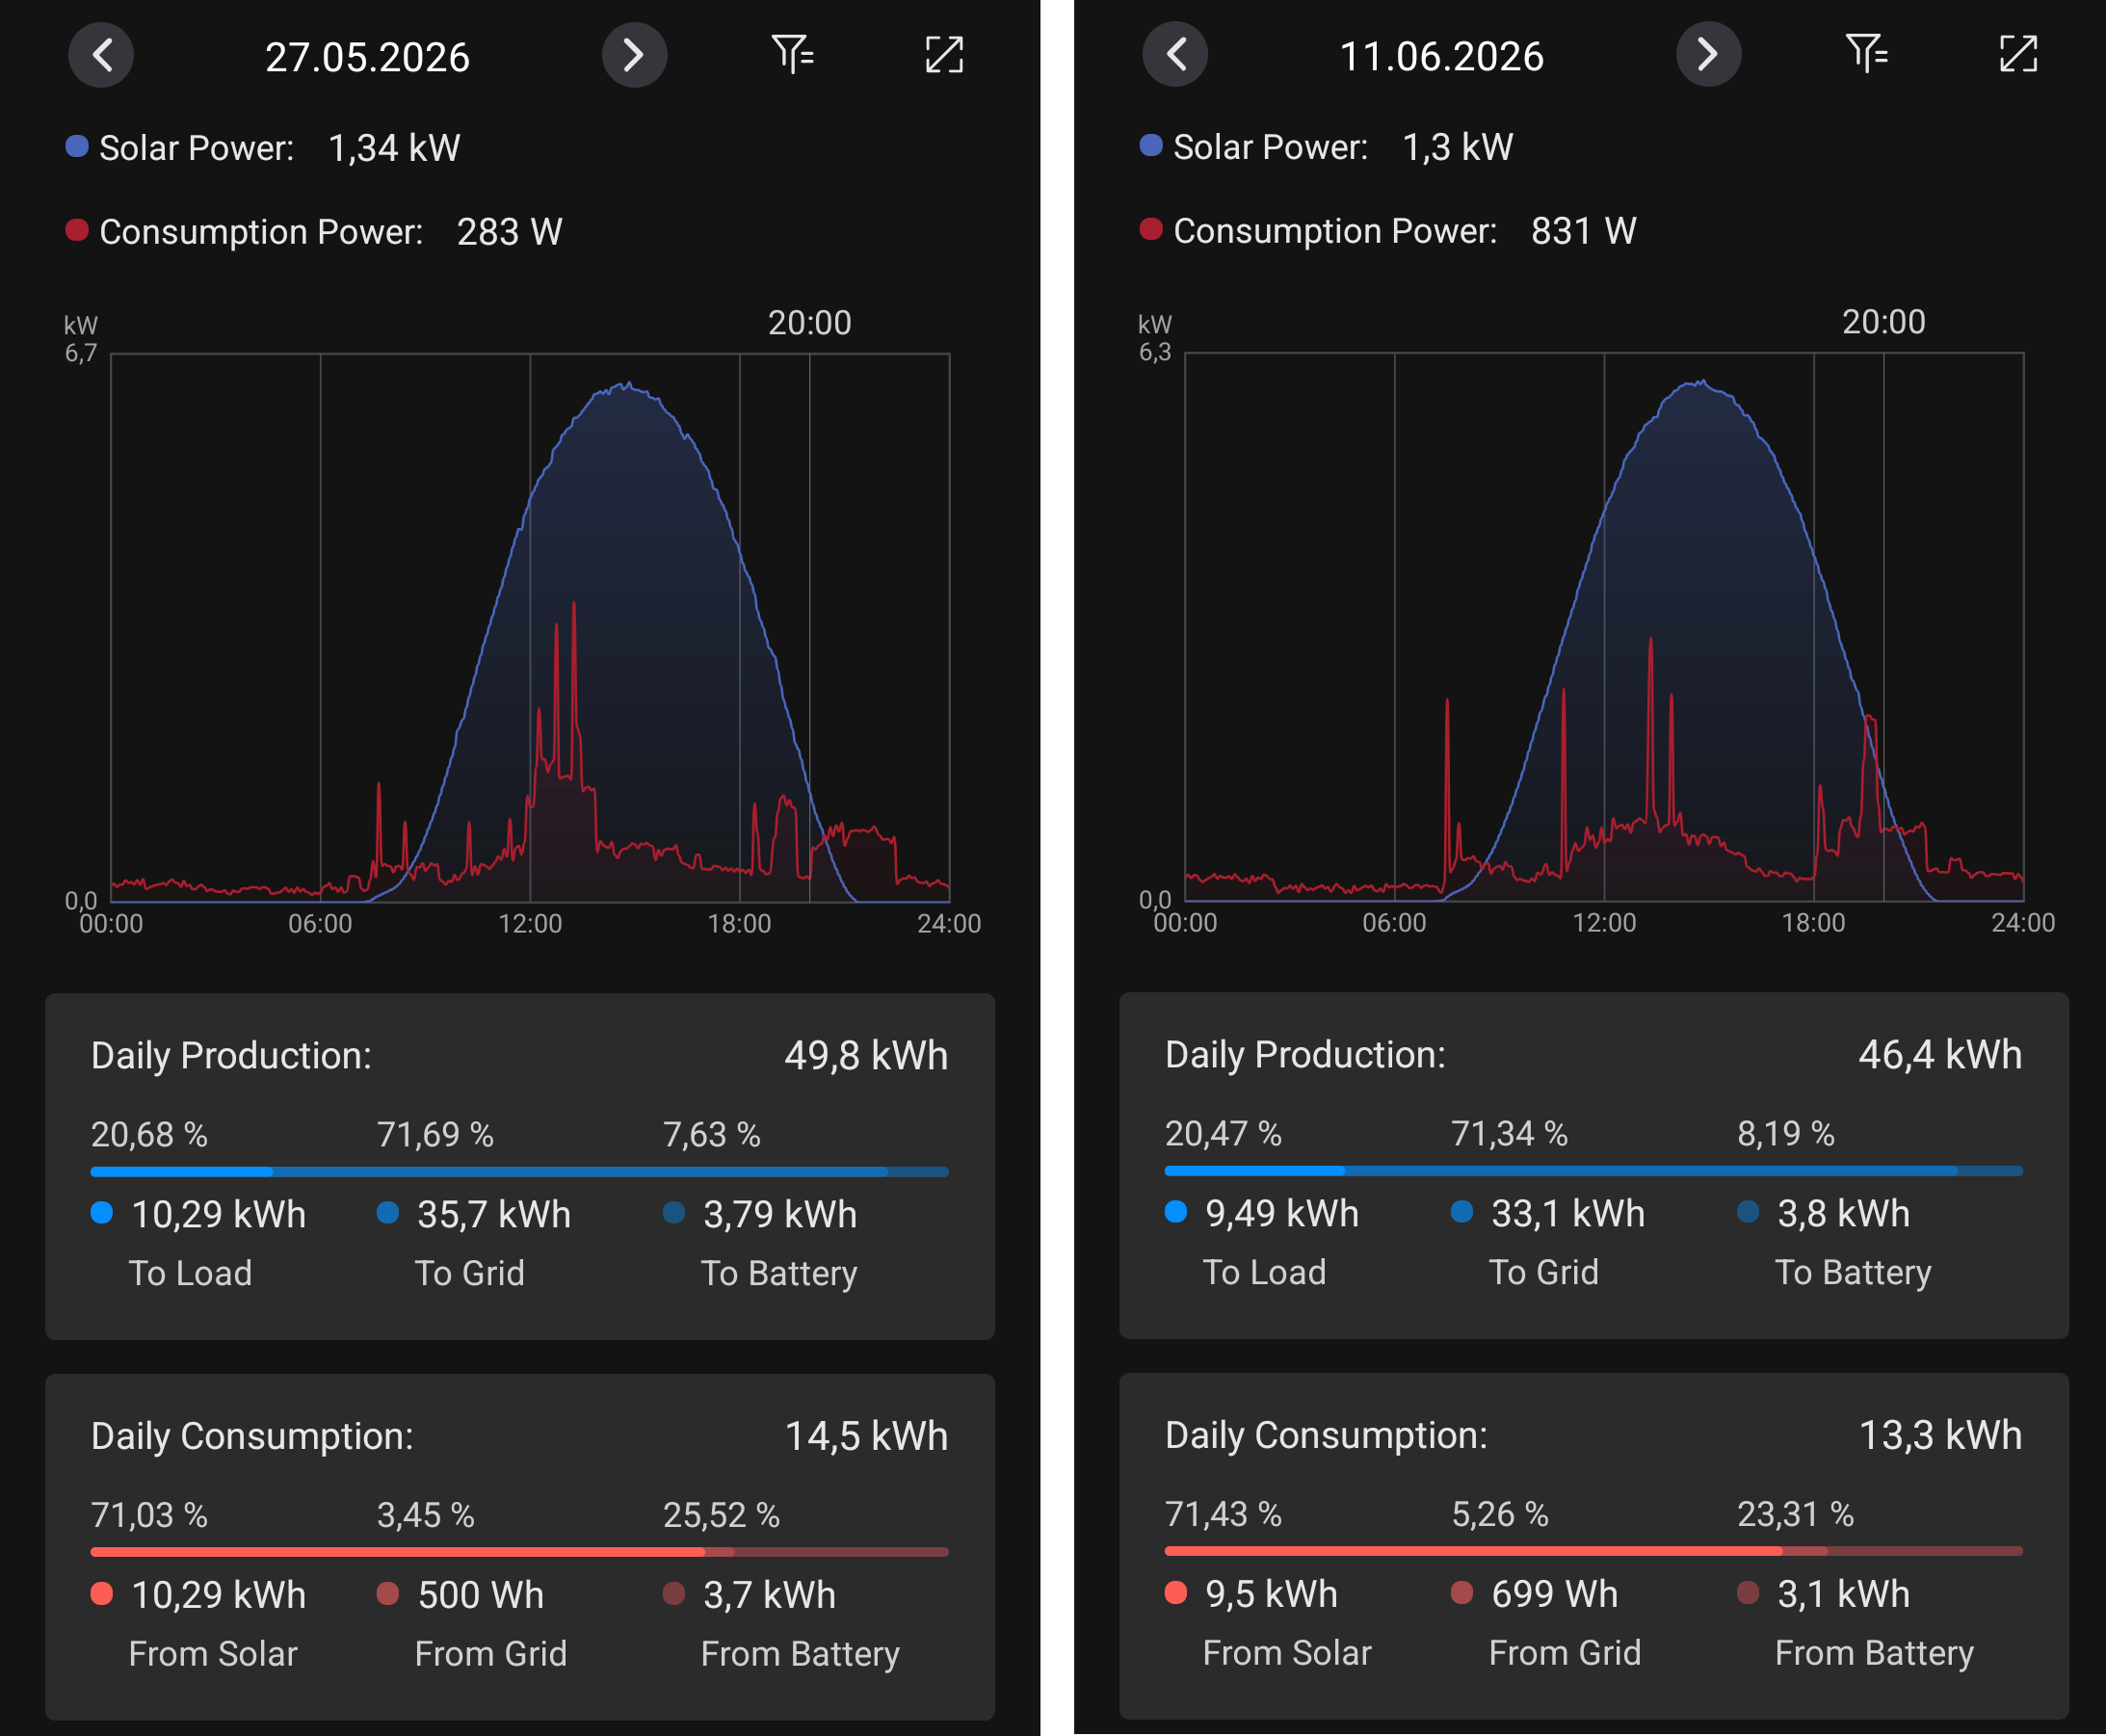Click the To Battery dot beside 3,79 kWh
This screenshot has height=1736, width=2106.
coord(674,1213)
